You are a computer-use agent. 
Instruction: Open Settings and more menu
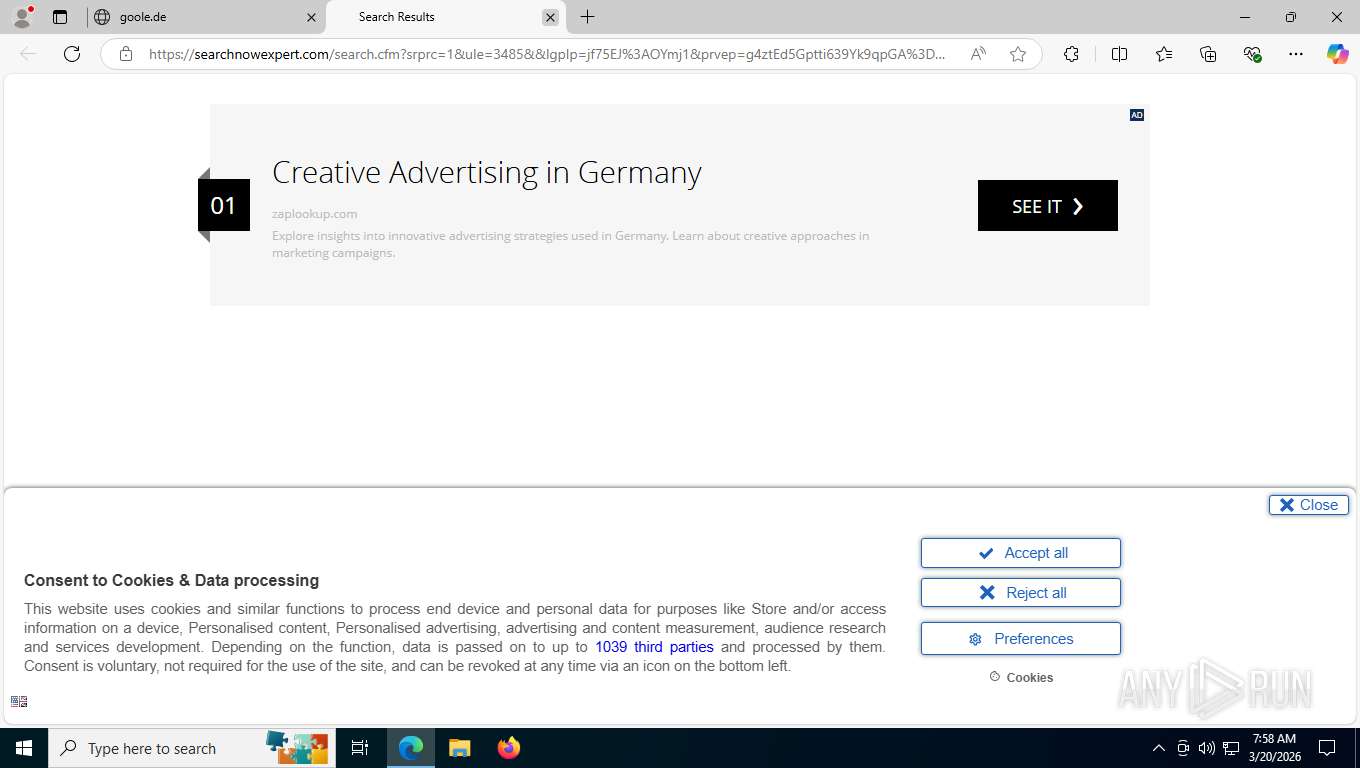click(x=1296, y=54)
